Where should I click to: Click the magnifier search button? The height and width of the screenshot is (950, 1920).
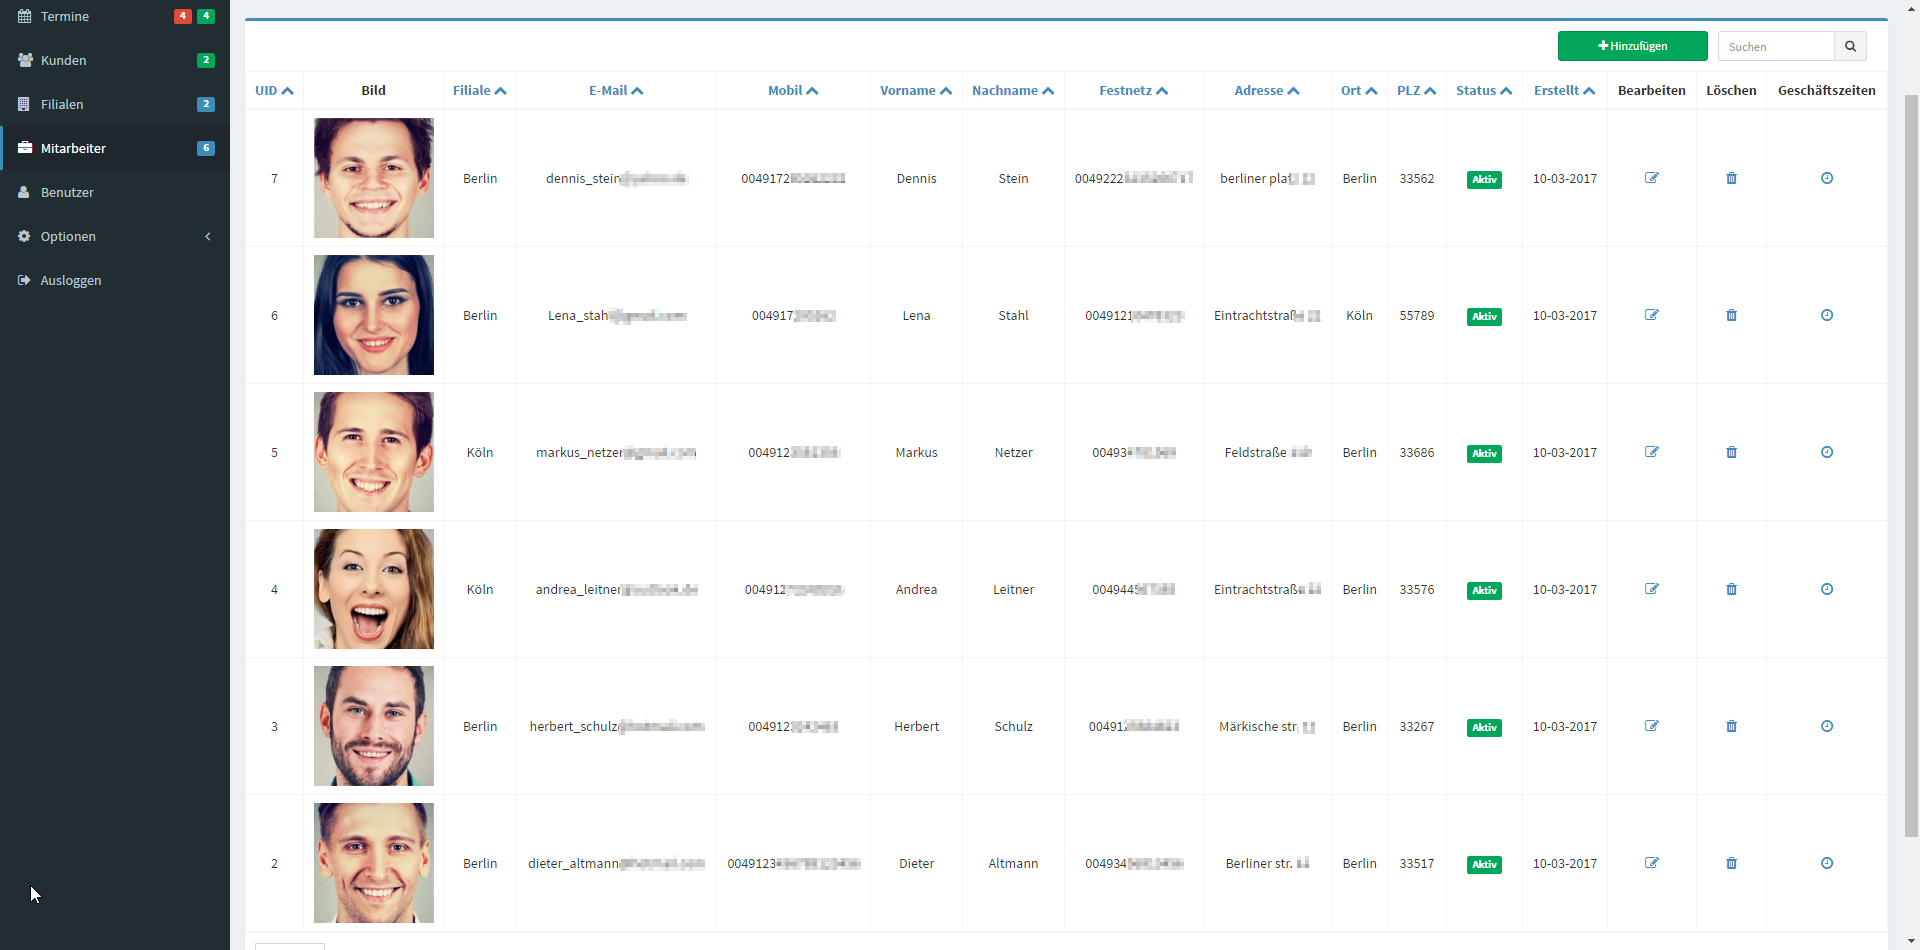tap(1850, 46)
